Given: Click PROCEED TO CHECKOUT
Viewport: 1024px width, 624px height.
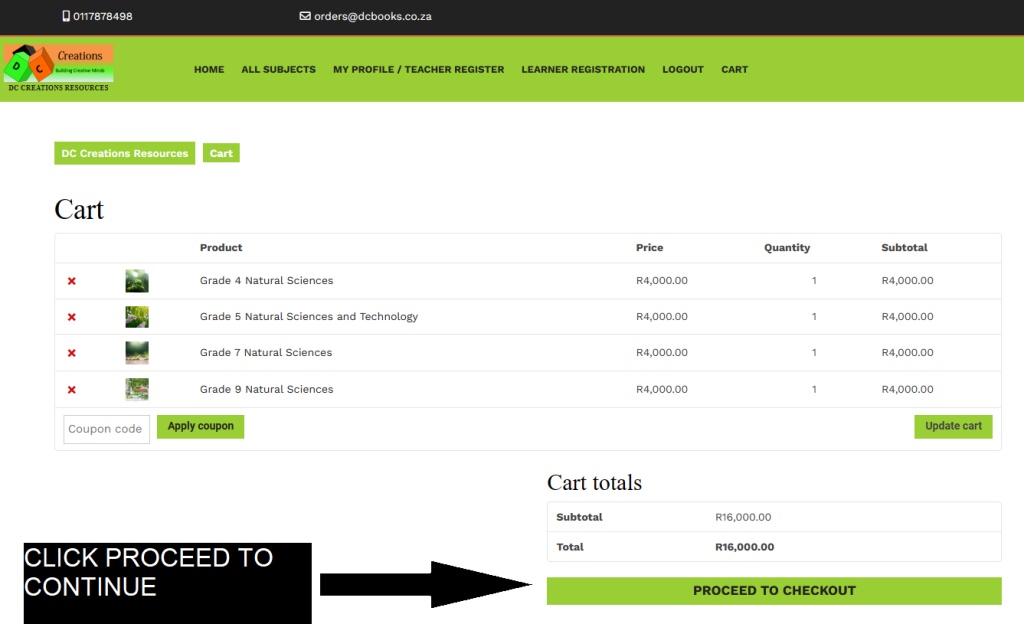Looking at the screenshot, I should click(773, 591).
